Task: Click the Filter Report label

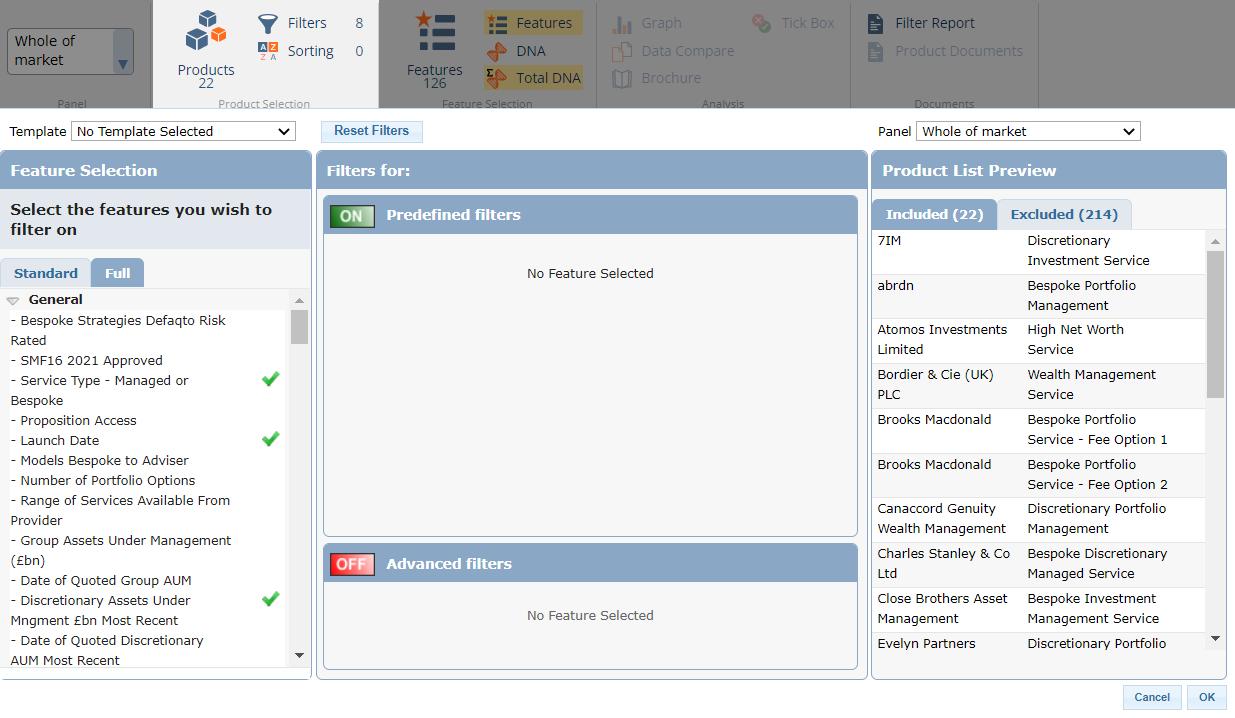Action: (x=935, y=23)
